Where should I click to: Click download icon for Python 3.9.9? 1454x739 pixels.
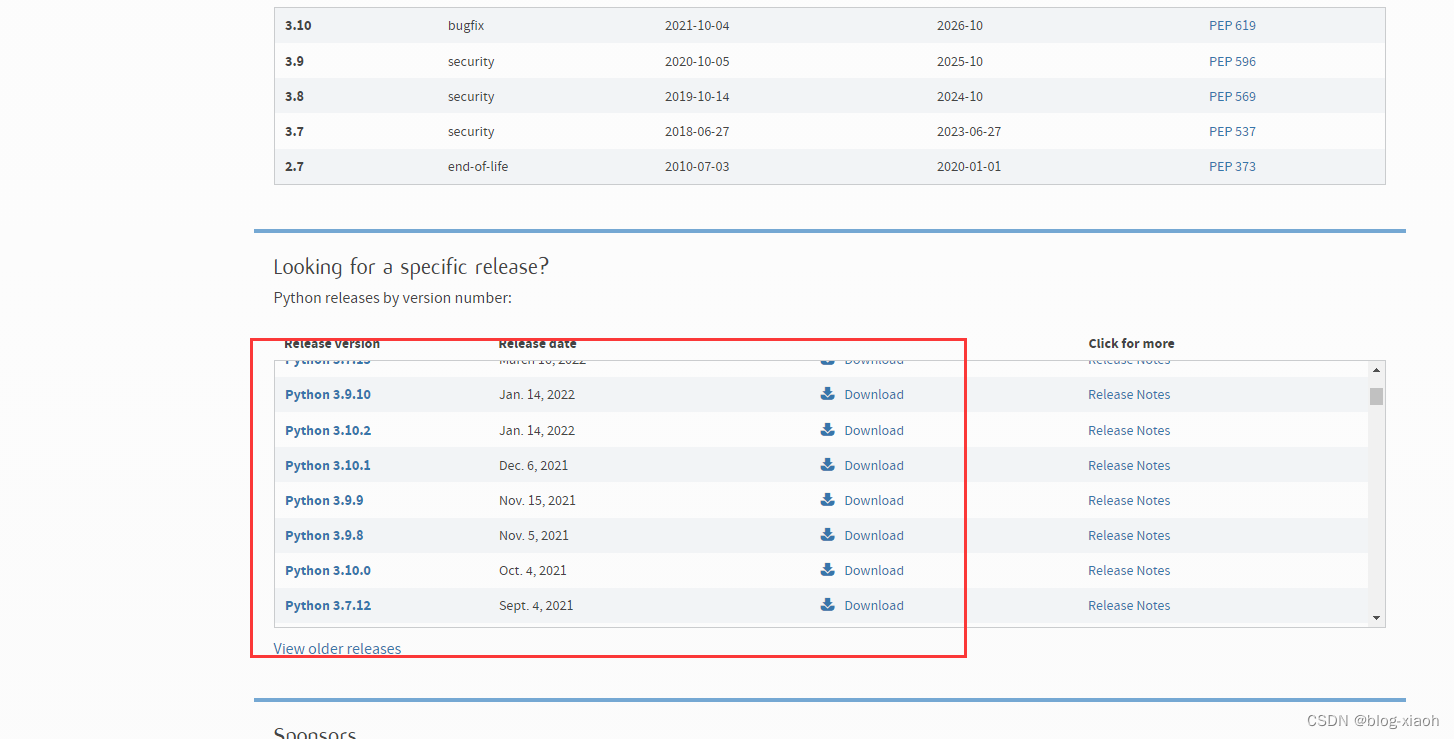click(827, 500)
